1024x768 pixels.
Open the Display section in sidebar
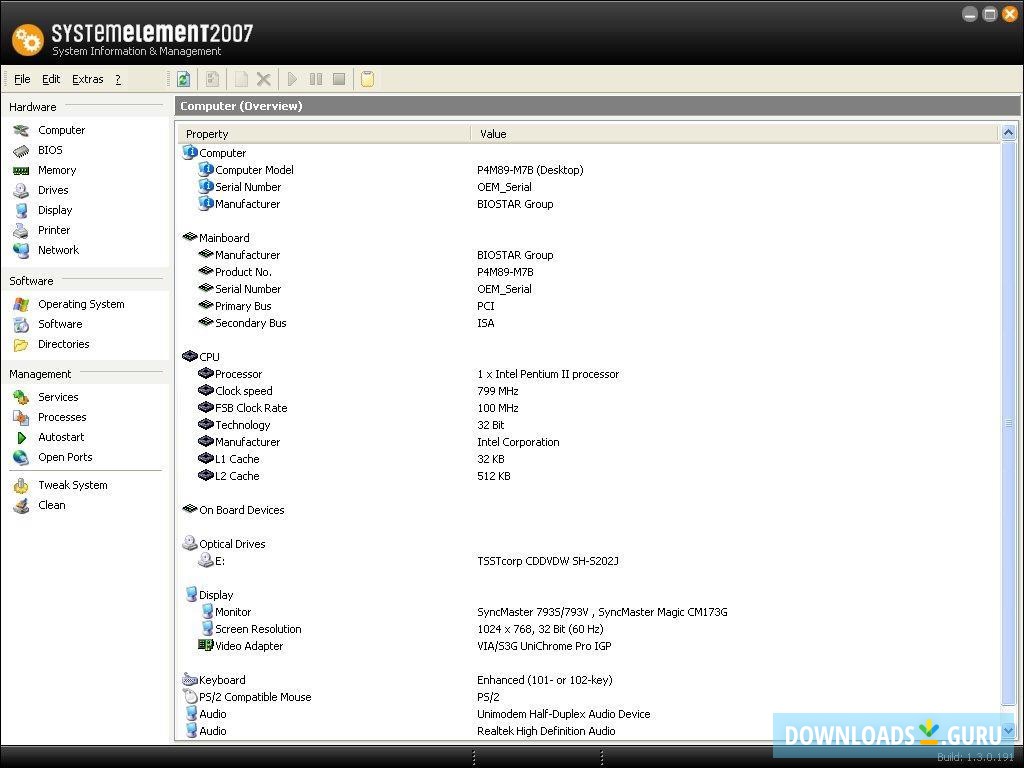(55, 210)
